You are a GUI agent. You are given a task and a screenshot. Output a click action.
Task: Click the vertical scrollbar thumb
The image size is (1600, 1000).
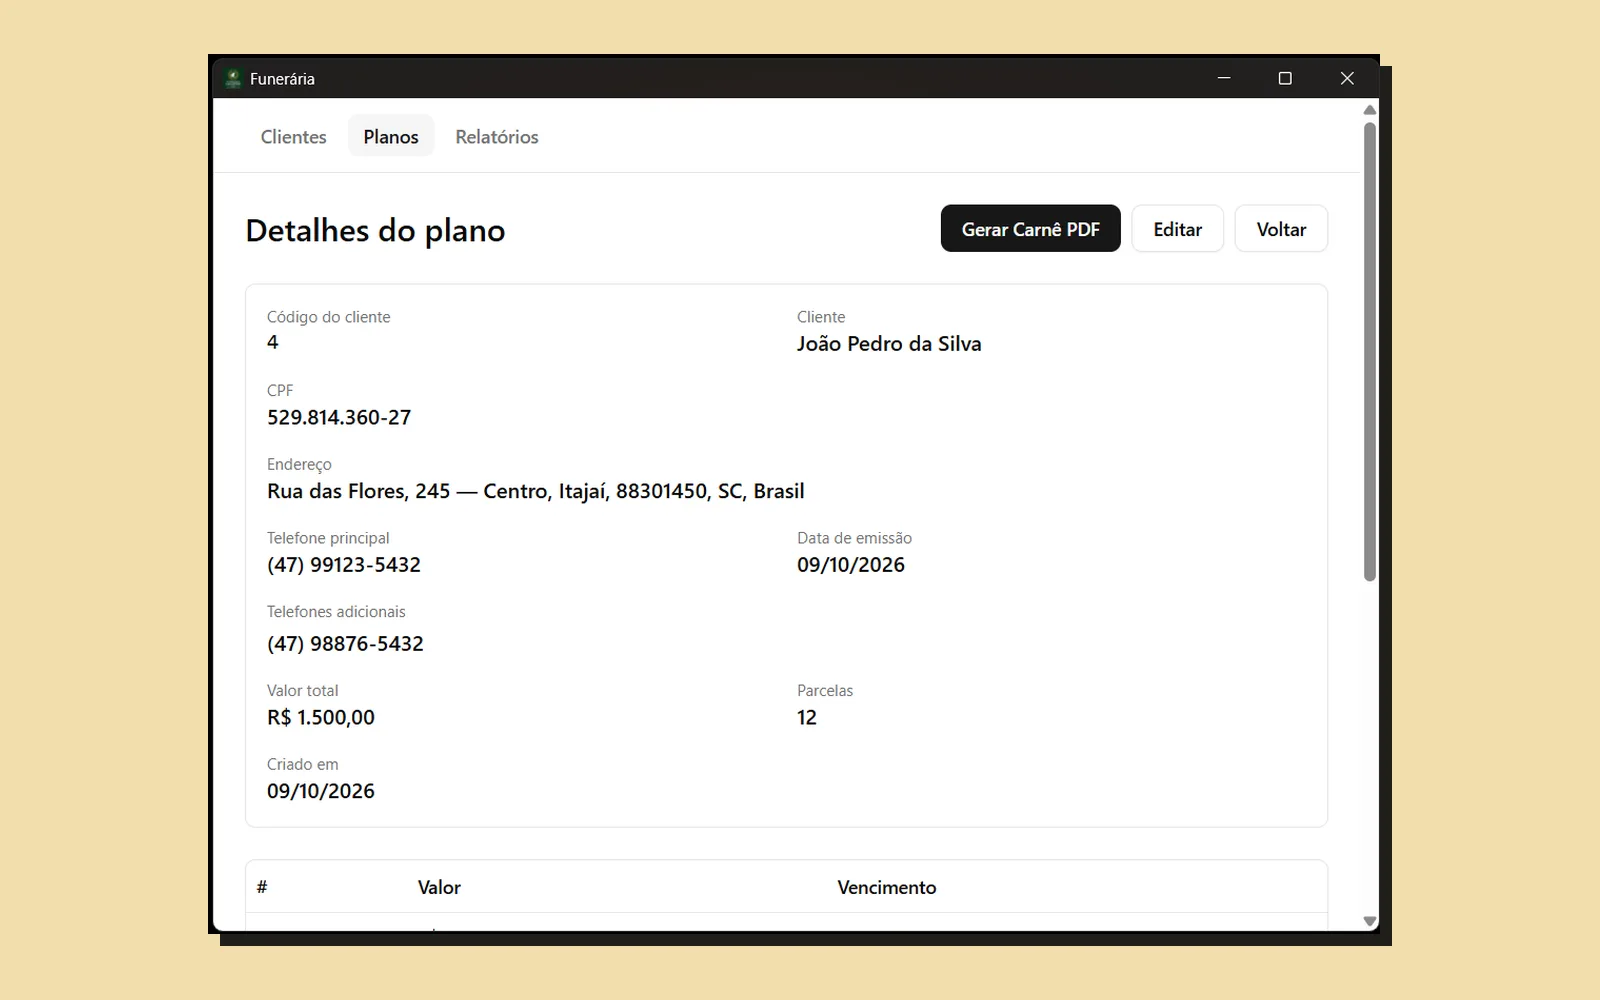click(1370, 351)
